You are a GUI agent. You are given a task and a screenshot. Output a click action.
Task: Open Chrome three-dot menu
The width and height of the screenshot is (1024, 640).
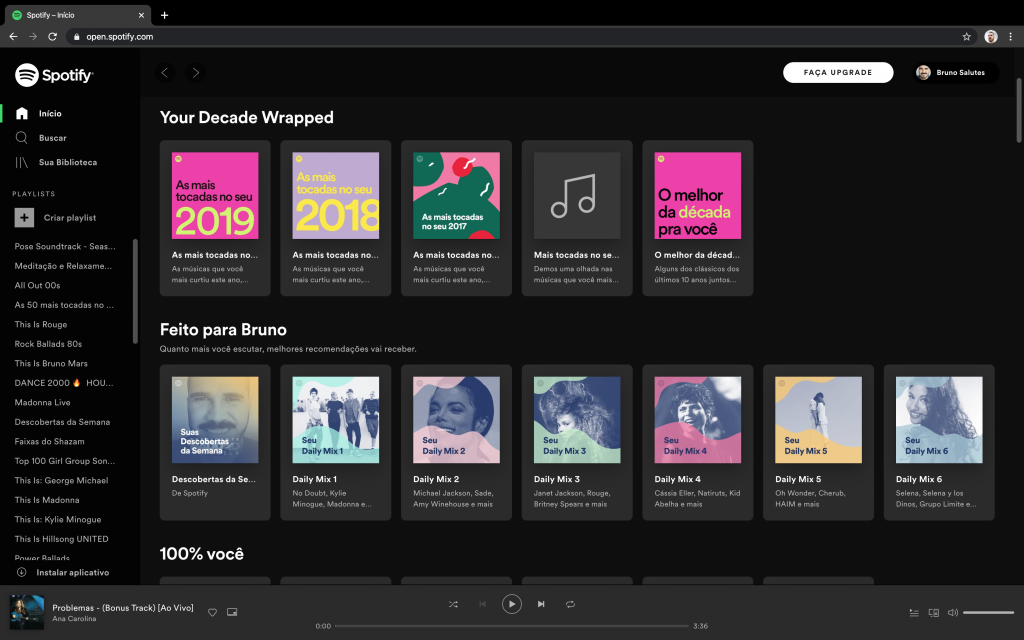click(x=1010, y=37)
